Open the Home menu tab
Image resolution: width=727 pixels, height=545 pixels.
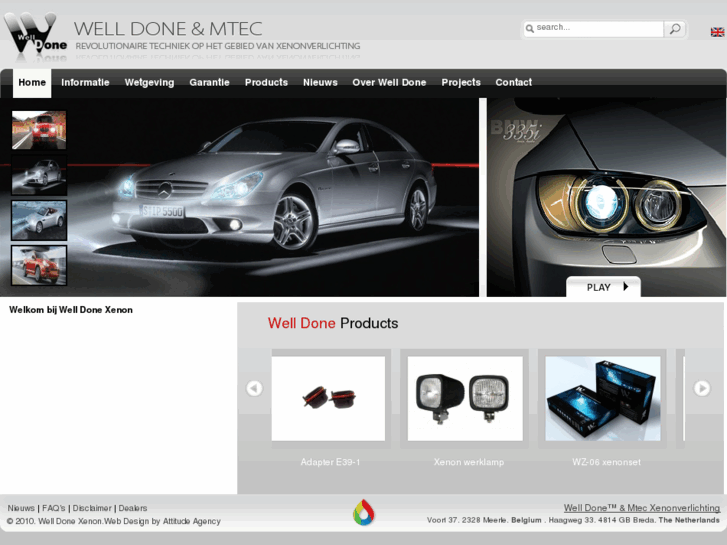pos(32,83)
